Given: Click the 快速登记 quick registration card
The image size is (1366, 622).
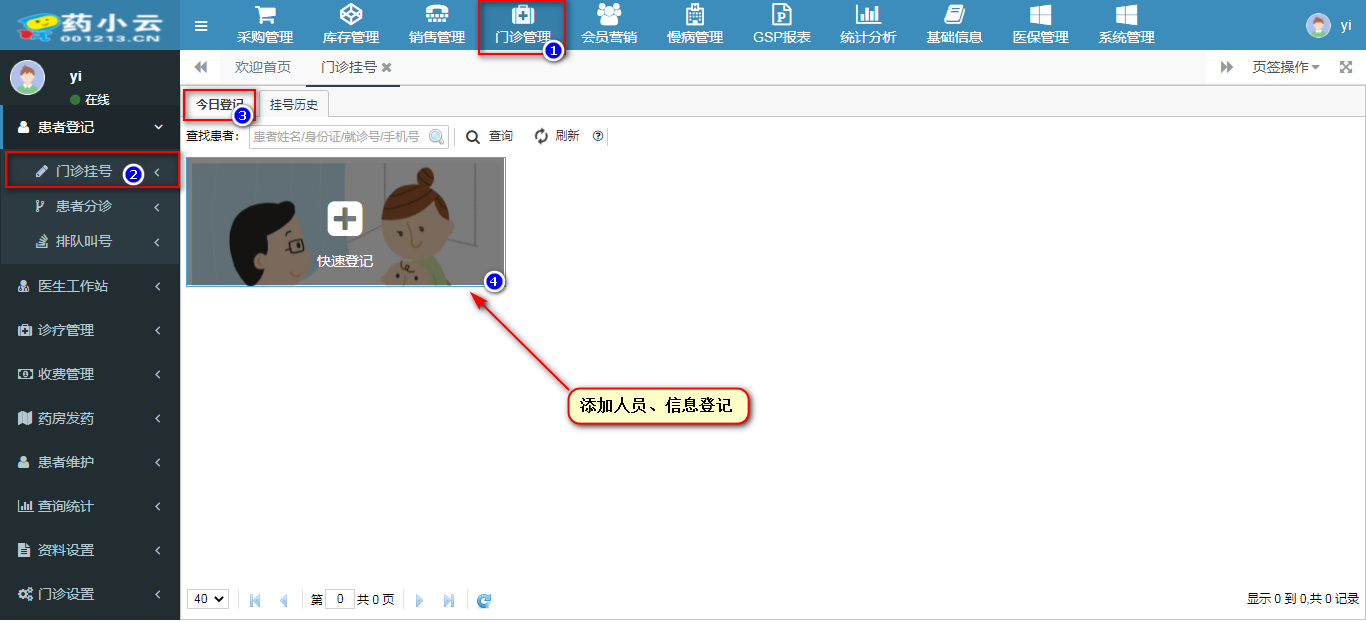Looking at the screenshot, I should pos(345,221).
